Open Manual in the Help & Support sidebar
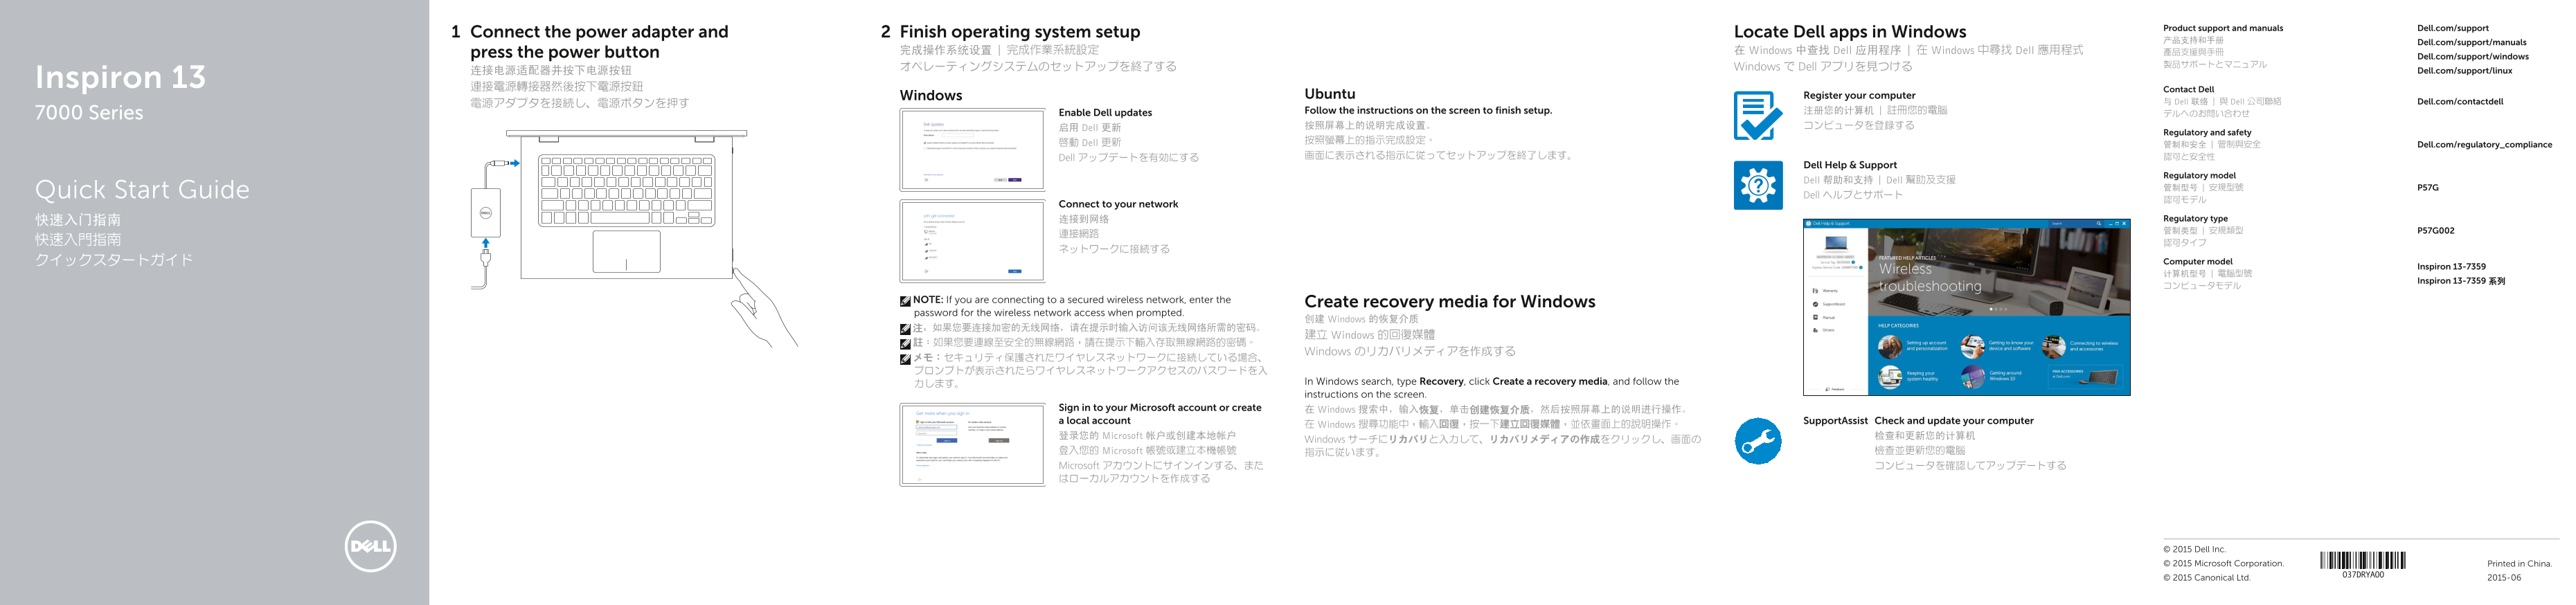2576x605 pixels. coord(1824,318)
